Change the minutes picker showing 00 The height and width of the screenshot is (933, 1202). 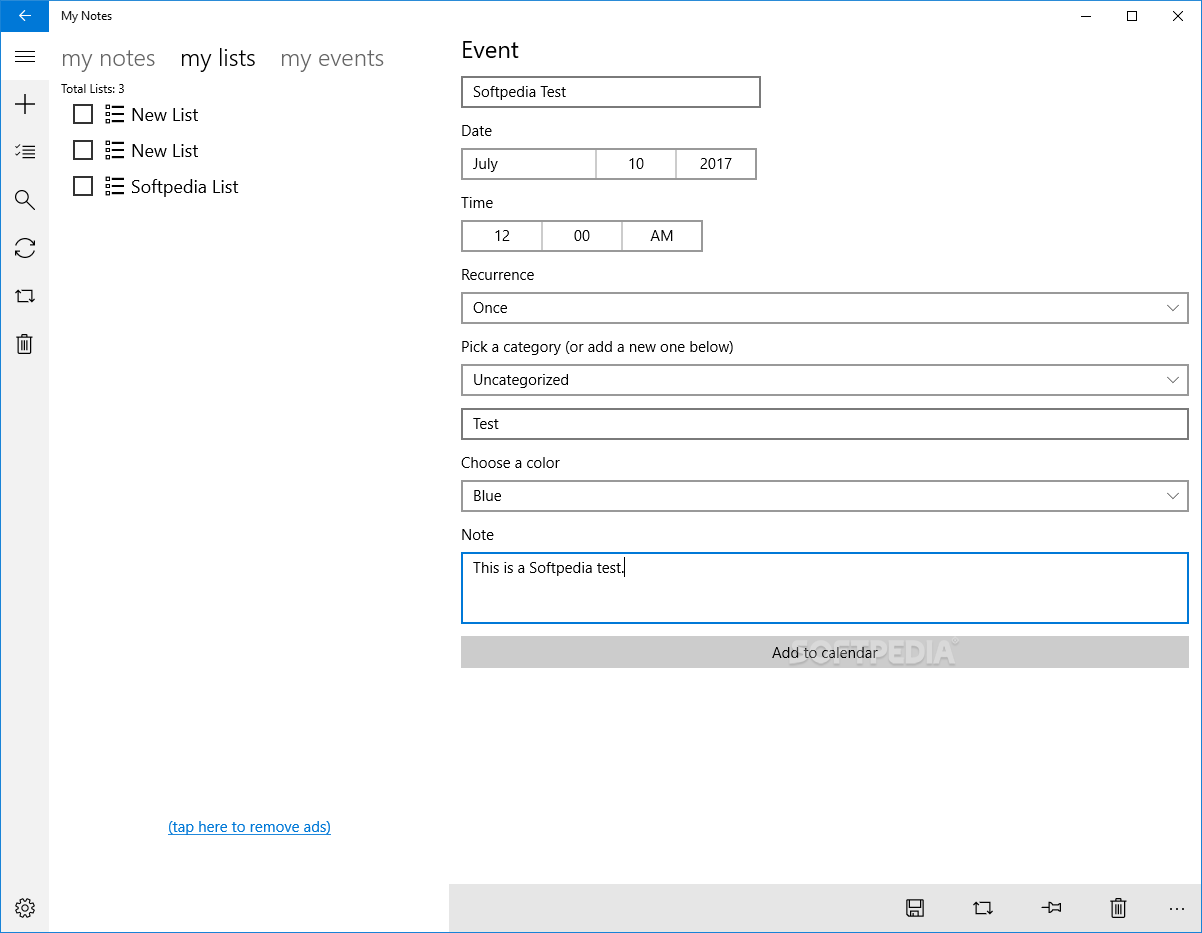point(582,236)
